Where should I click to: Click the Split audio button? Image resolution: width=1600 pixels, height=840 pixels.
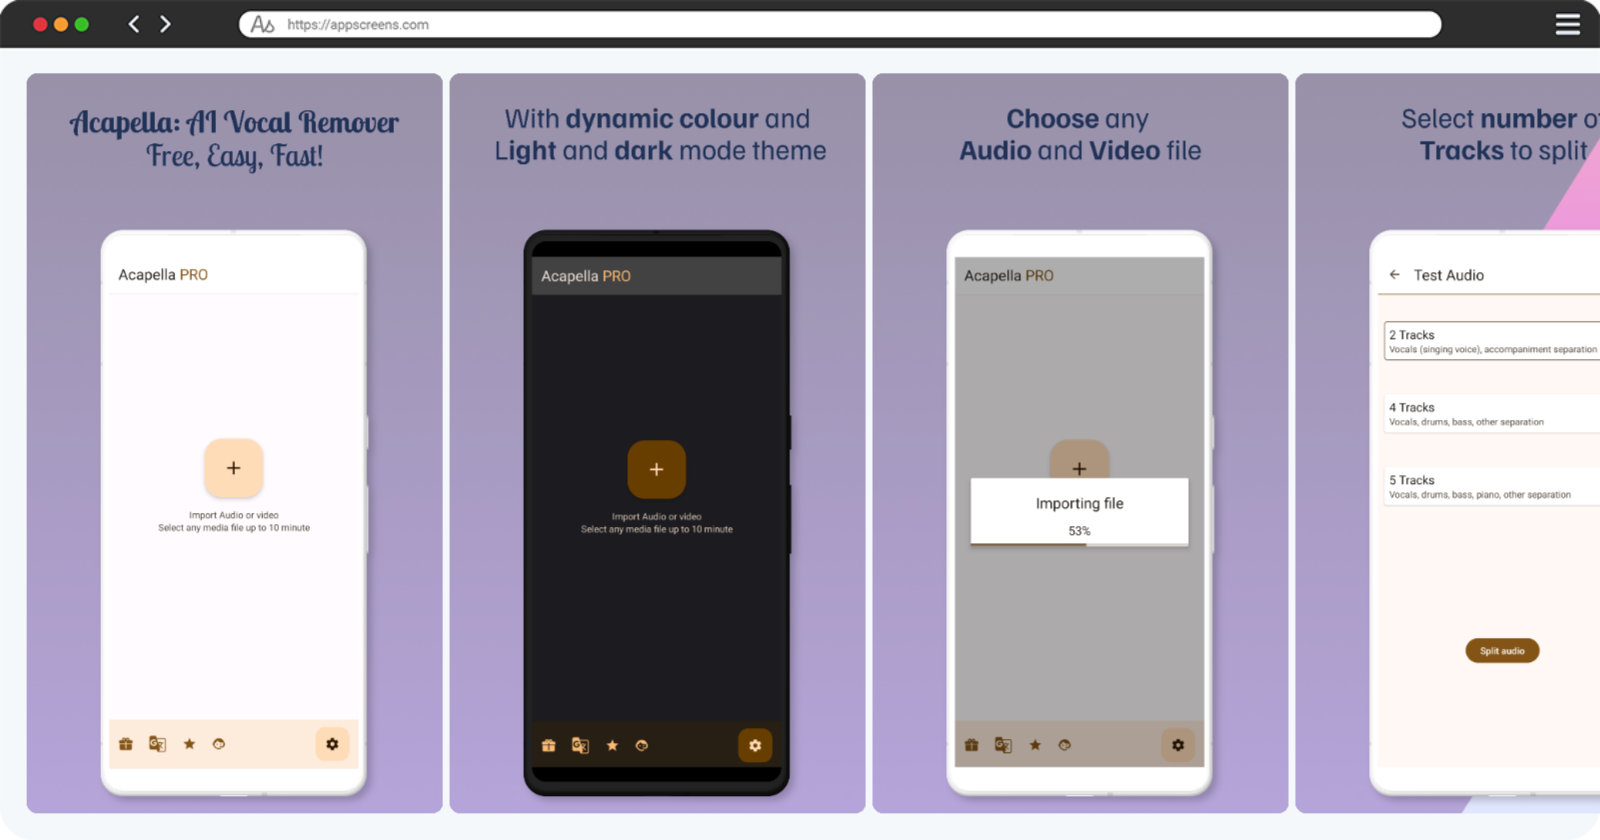coord(1502,651)
